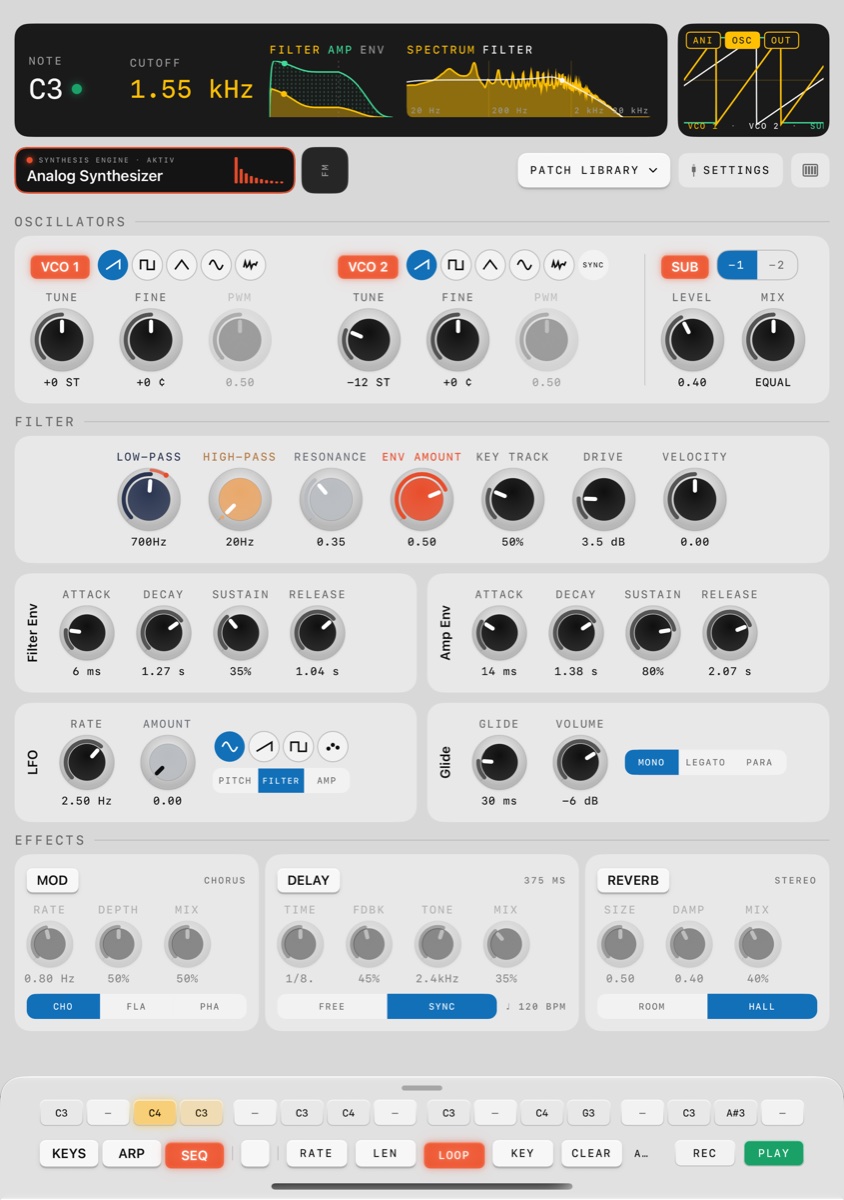Select LEGATO voice mode

tap(705, 762)
